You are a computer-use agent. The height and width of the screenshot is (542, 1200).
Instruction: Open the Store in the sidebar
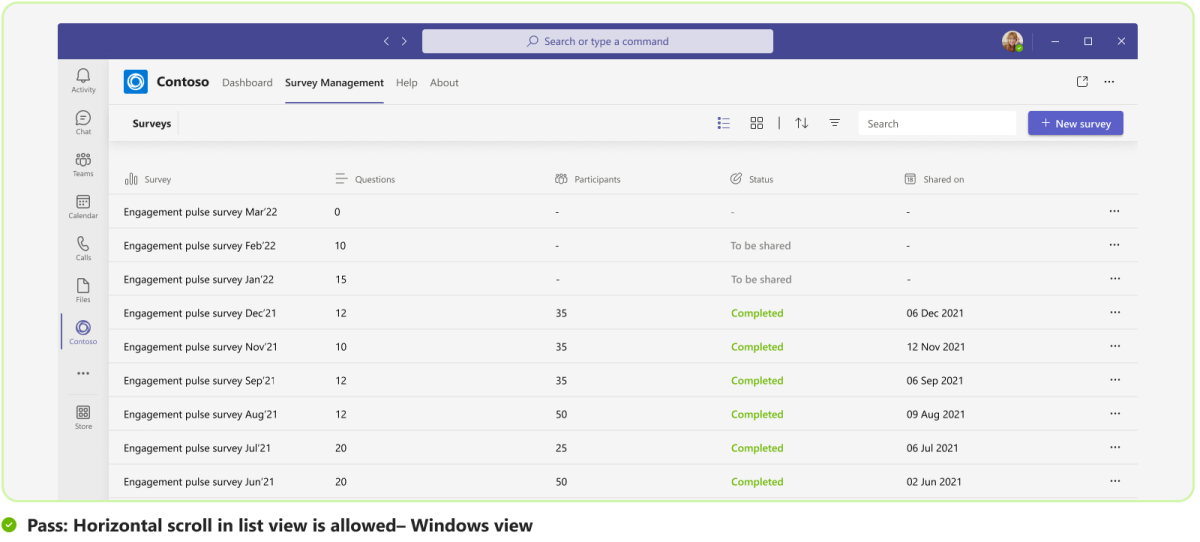83,416
